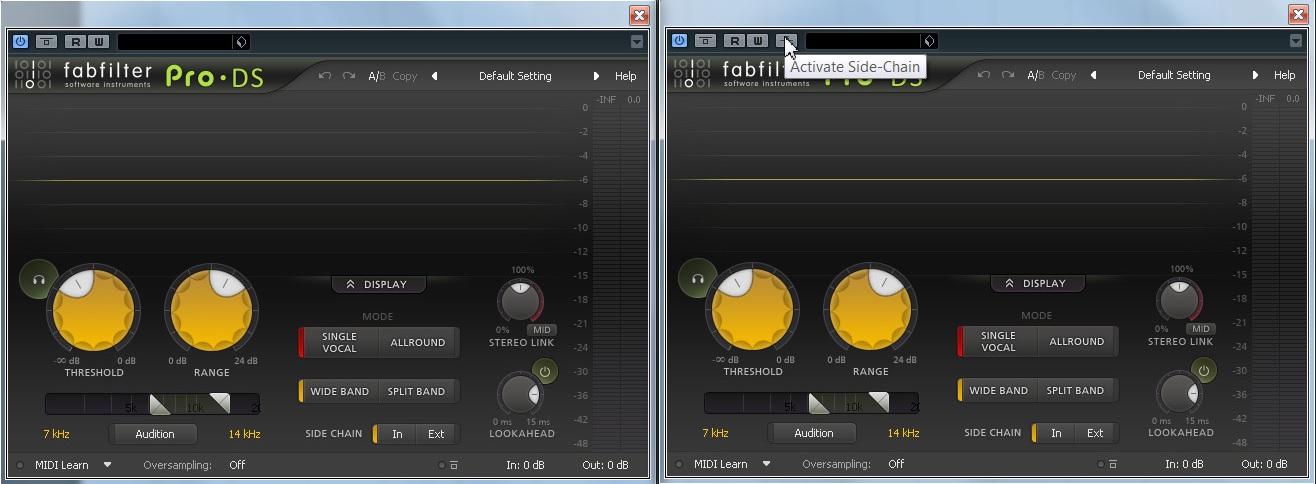
Task: Collapse the DISPLAY section in left window
Action: (x=379, y=284)
